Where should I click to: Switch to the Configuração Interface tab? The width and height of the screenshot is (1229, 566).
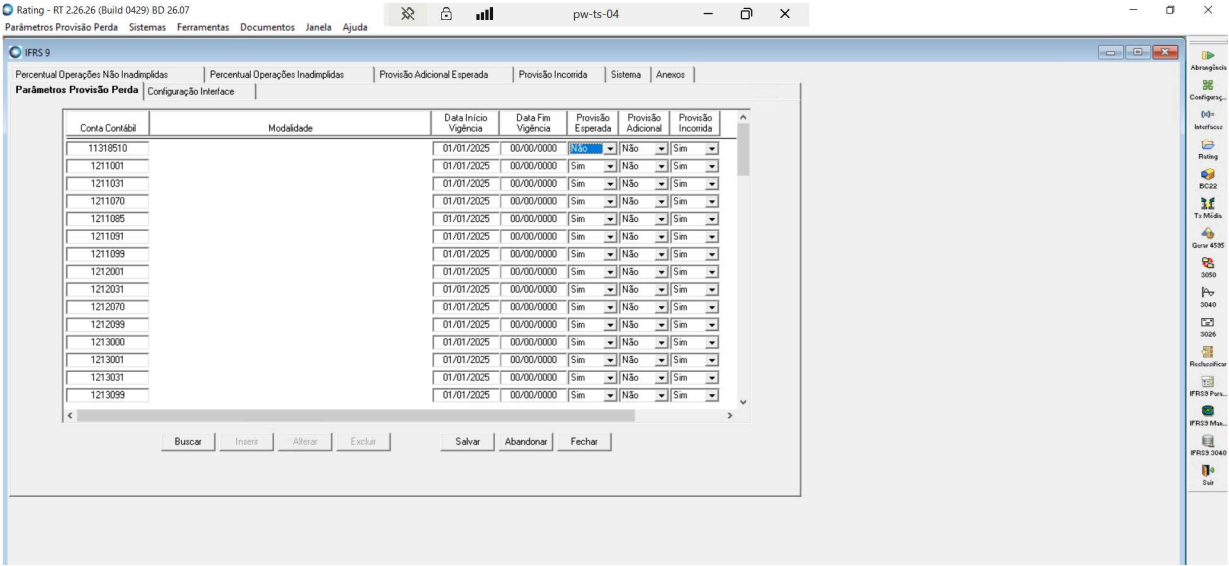coord(199,92)
